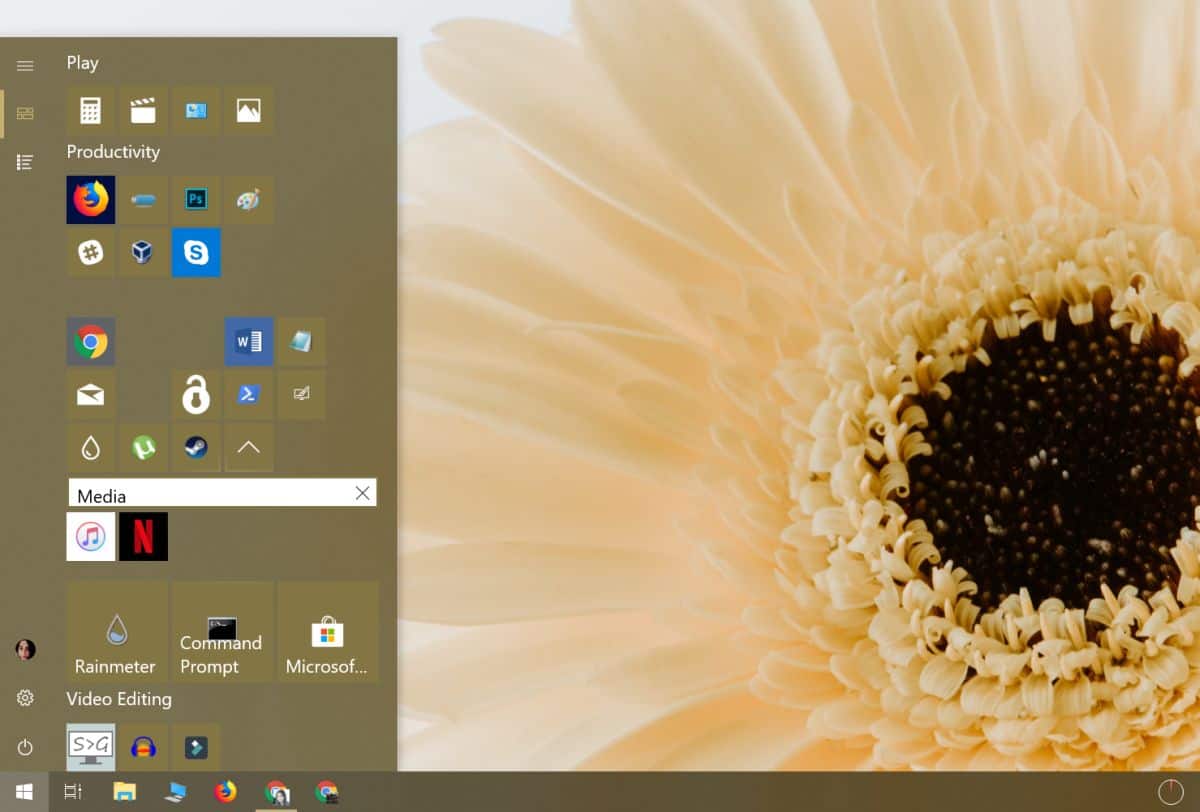Open the VirtualBox tile
Screen dimensions: 1200x812
pyautogui.click(x=143, y=252)
